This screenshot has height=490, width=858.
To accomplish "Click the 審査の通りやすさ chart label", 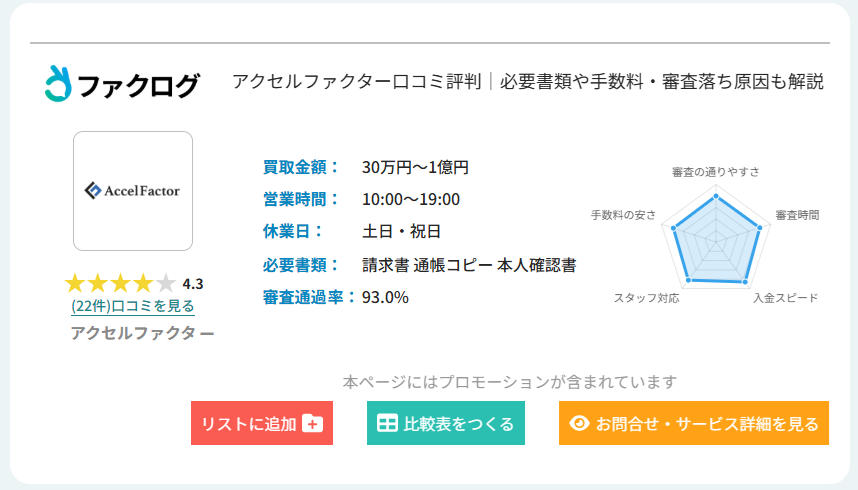I will click(715, 172).
